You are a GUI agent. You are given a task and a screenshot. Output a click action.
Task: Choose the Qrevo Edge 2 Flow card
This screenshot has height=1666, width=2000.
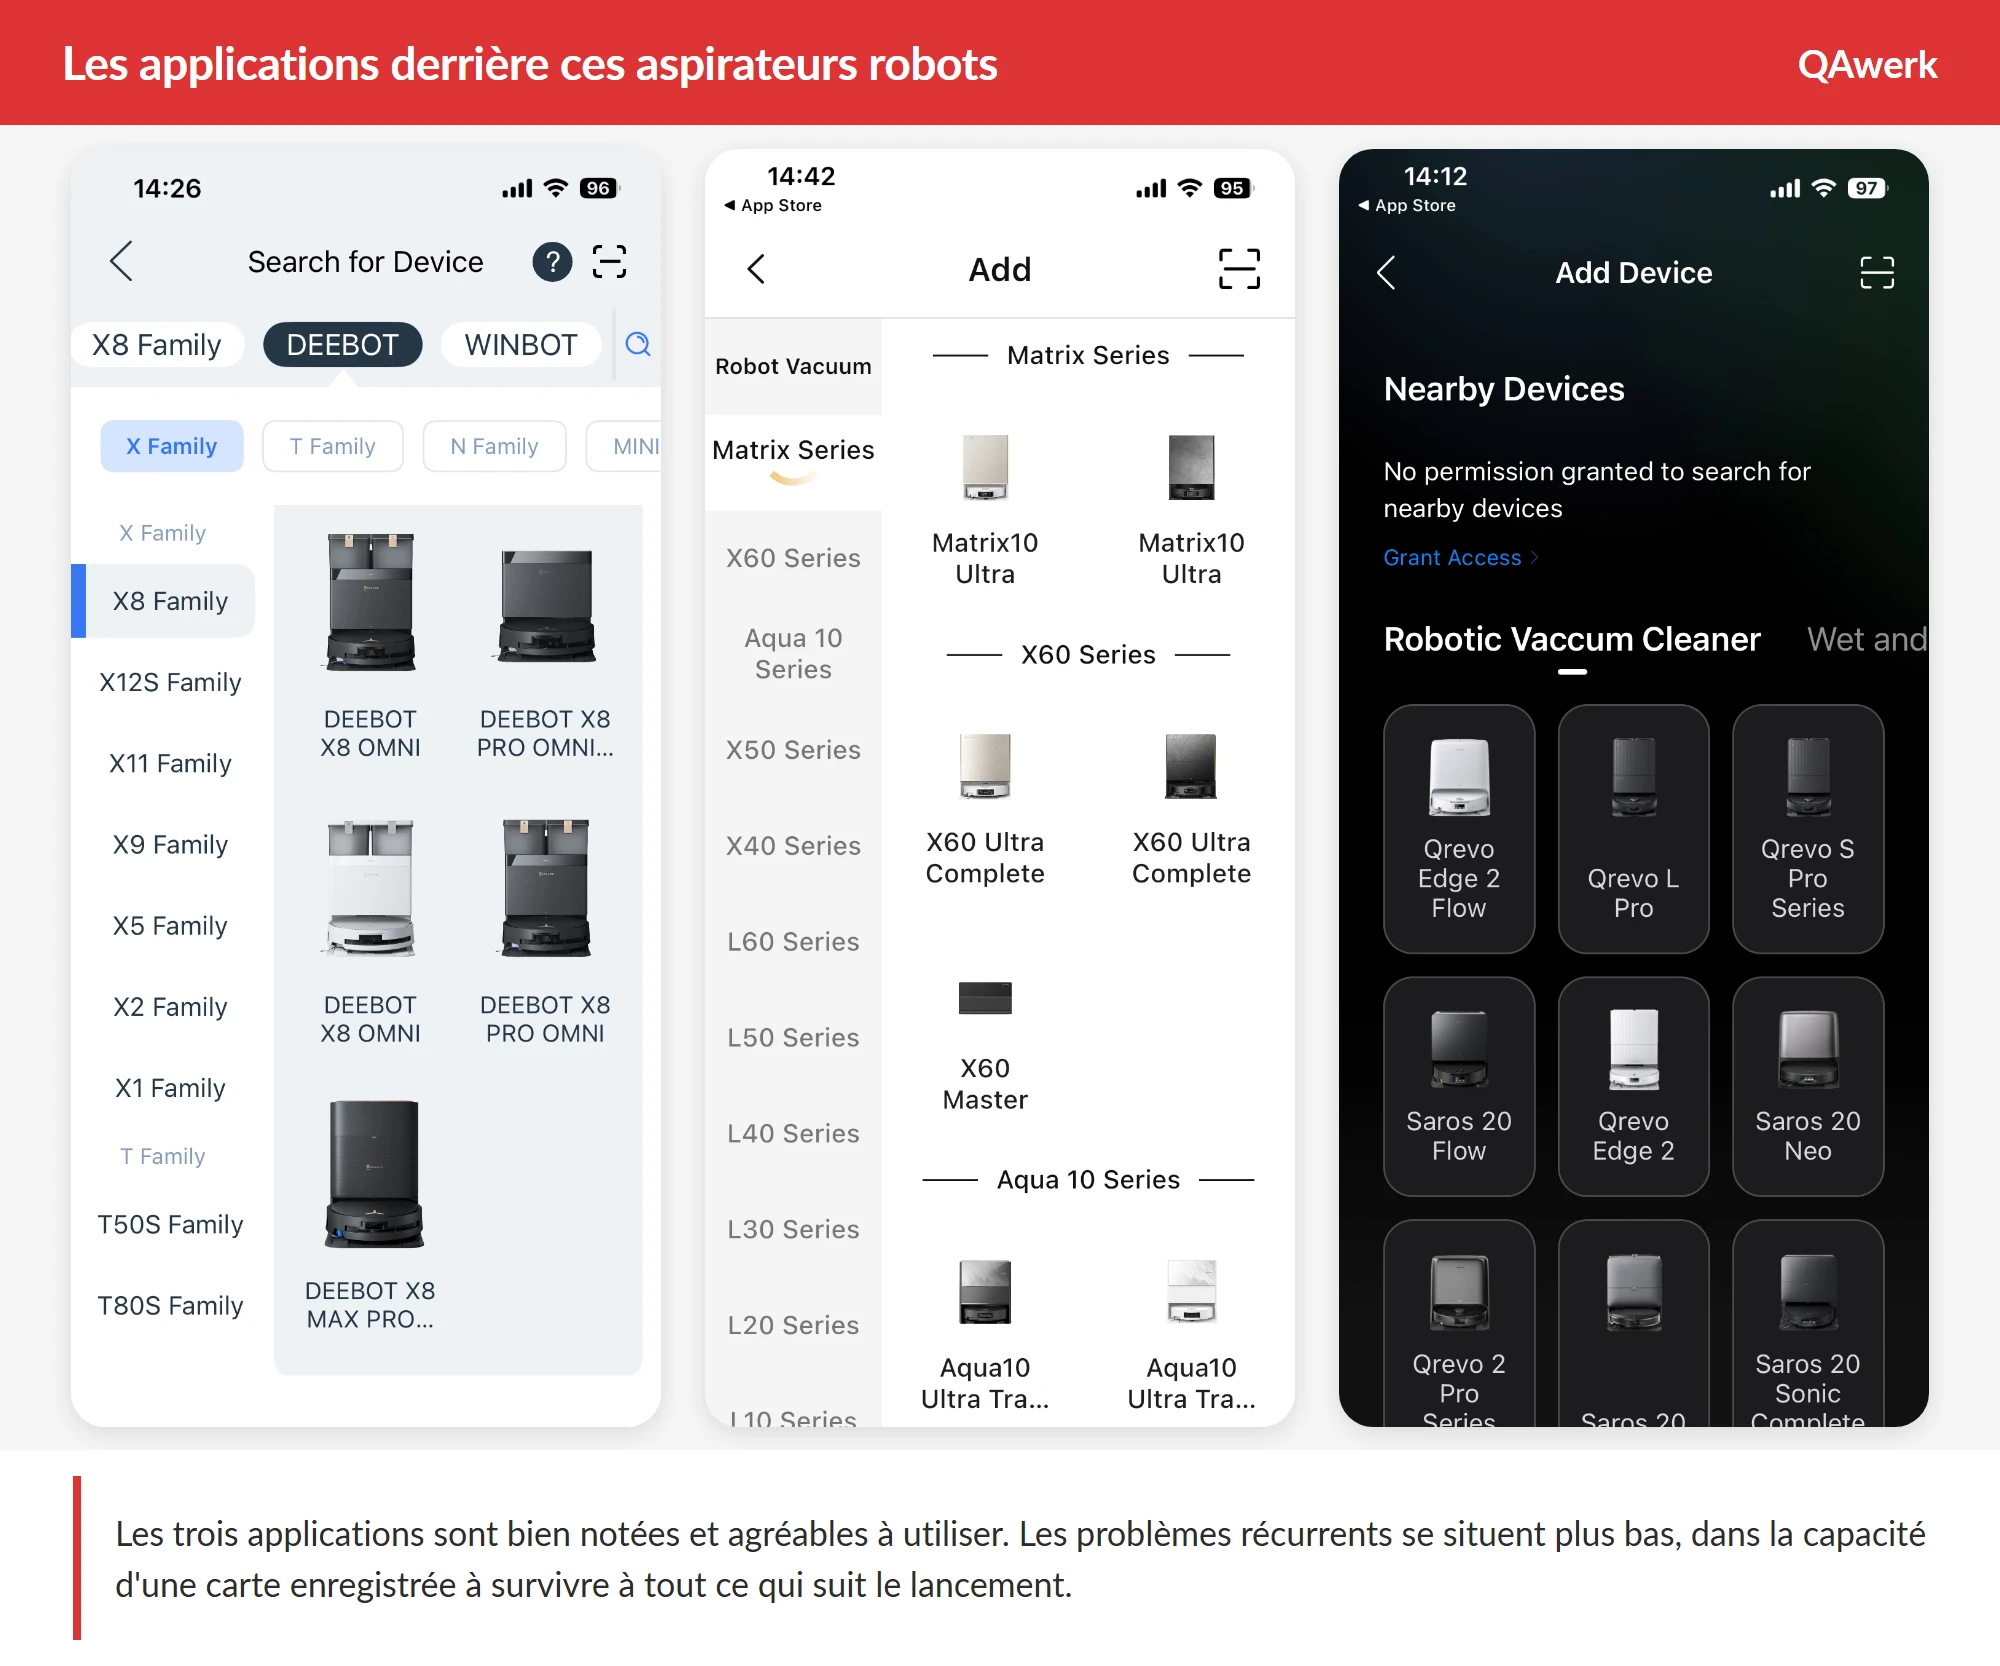click(1459, 829)
